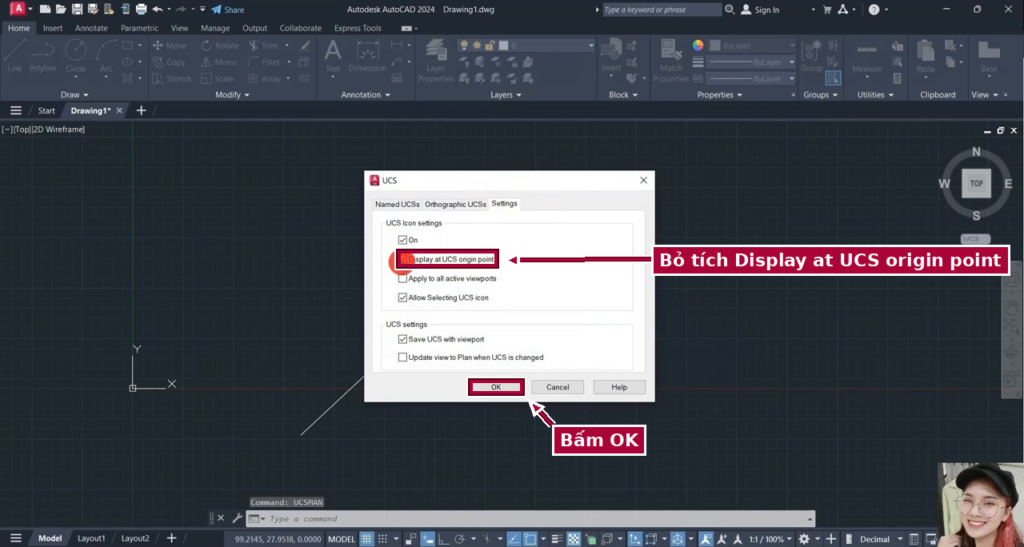1024x547 pixels.
Task: Expand the Properties panel dropdown
Action: pos(720,95)
